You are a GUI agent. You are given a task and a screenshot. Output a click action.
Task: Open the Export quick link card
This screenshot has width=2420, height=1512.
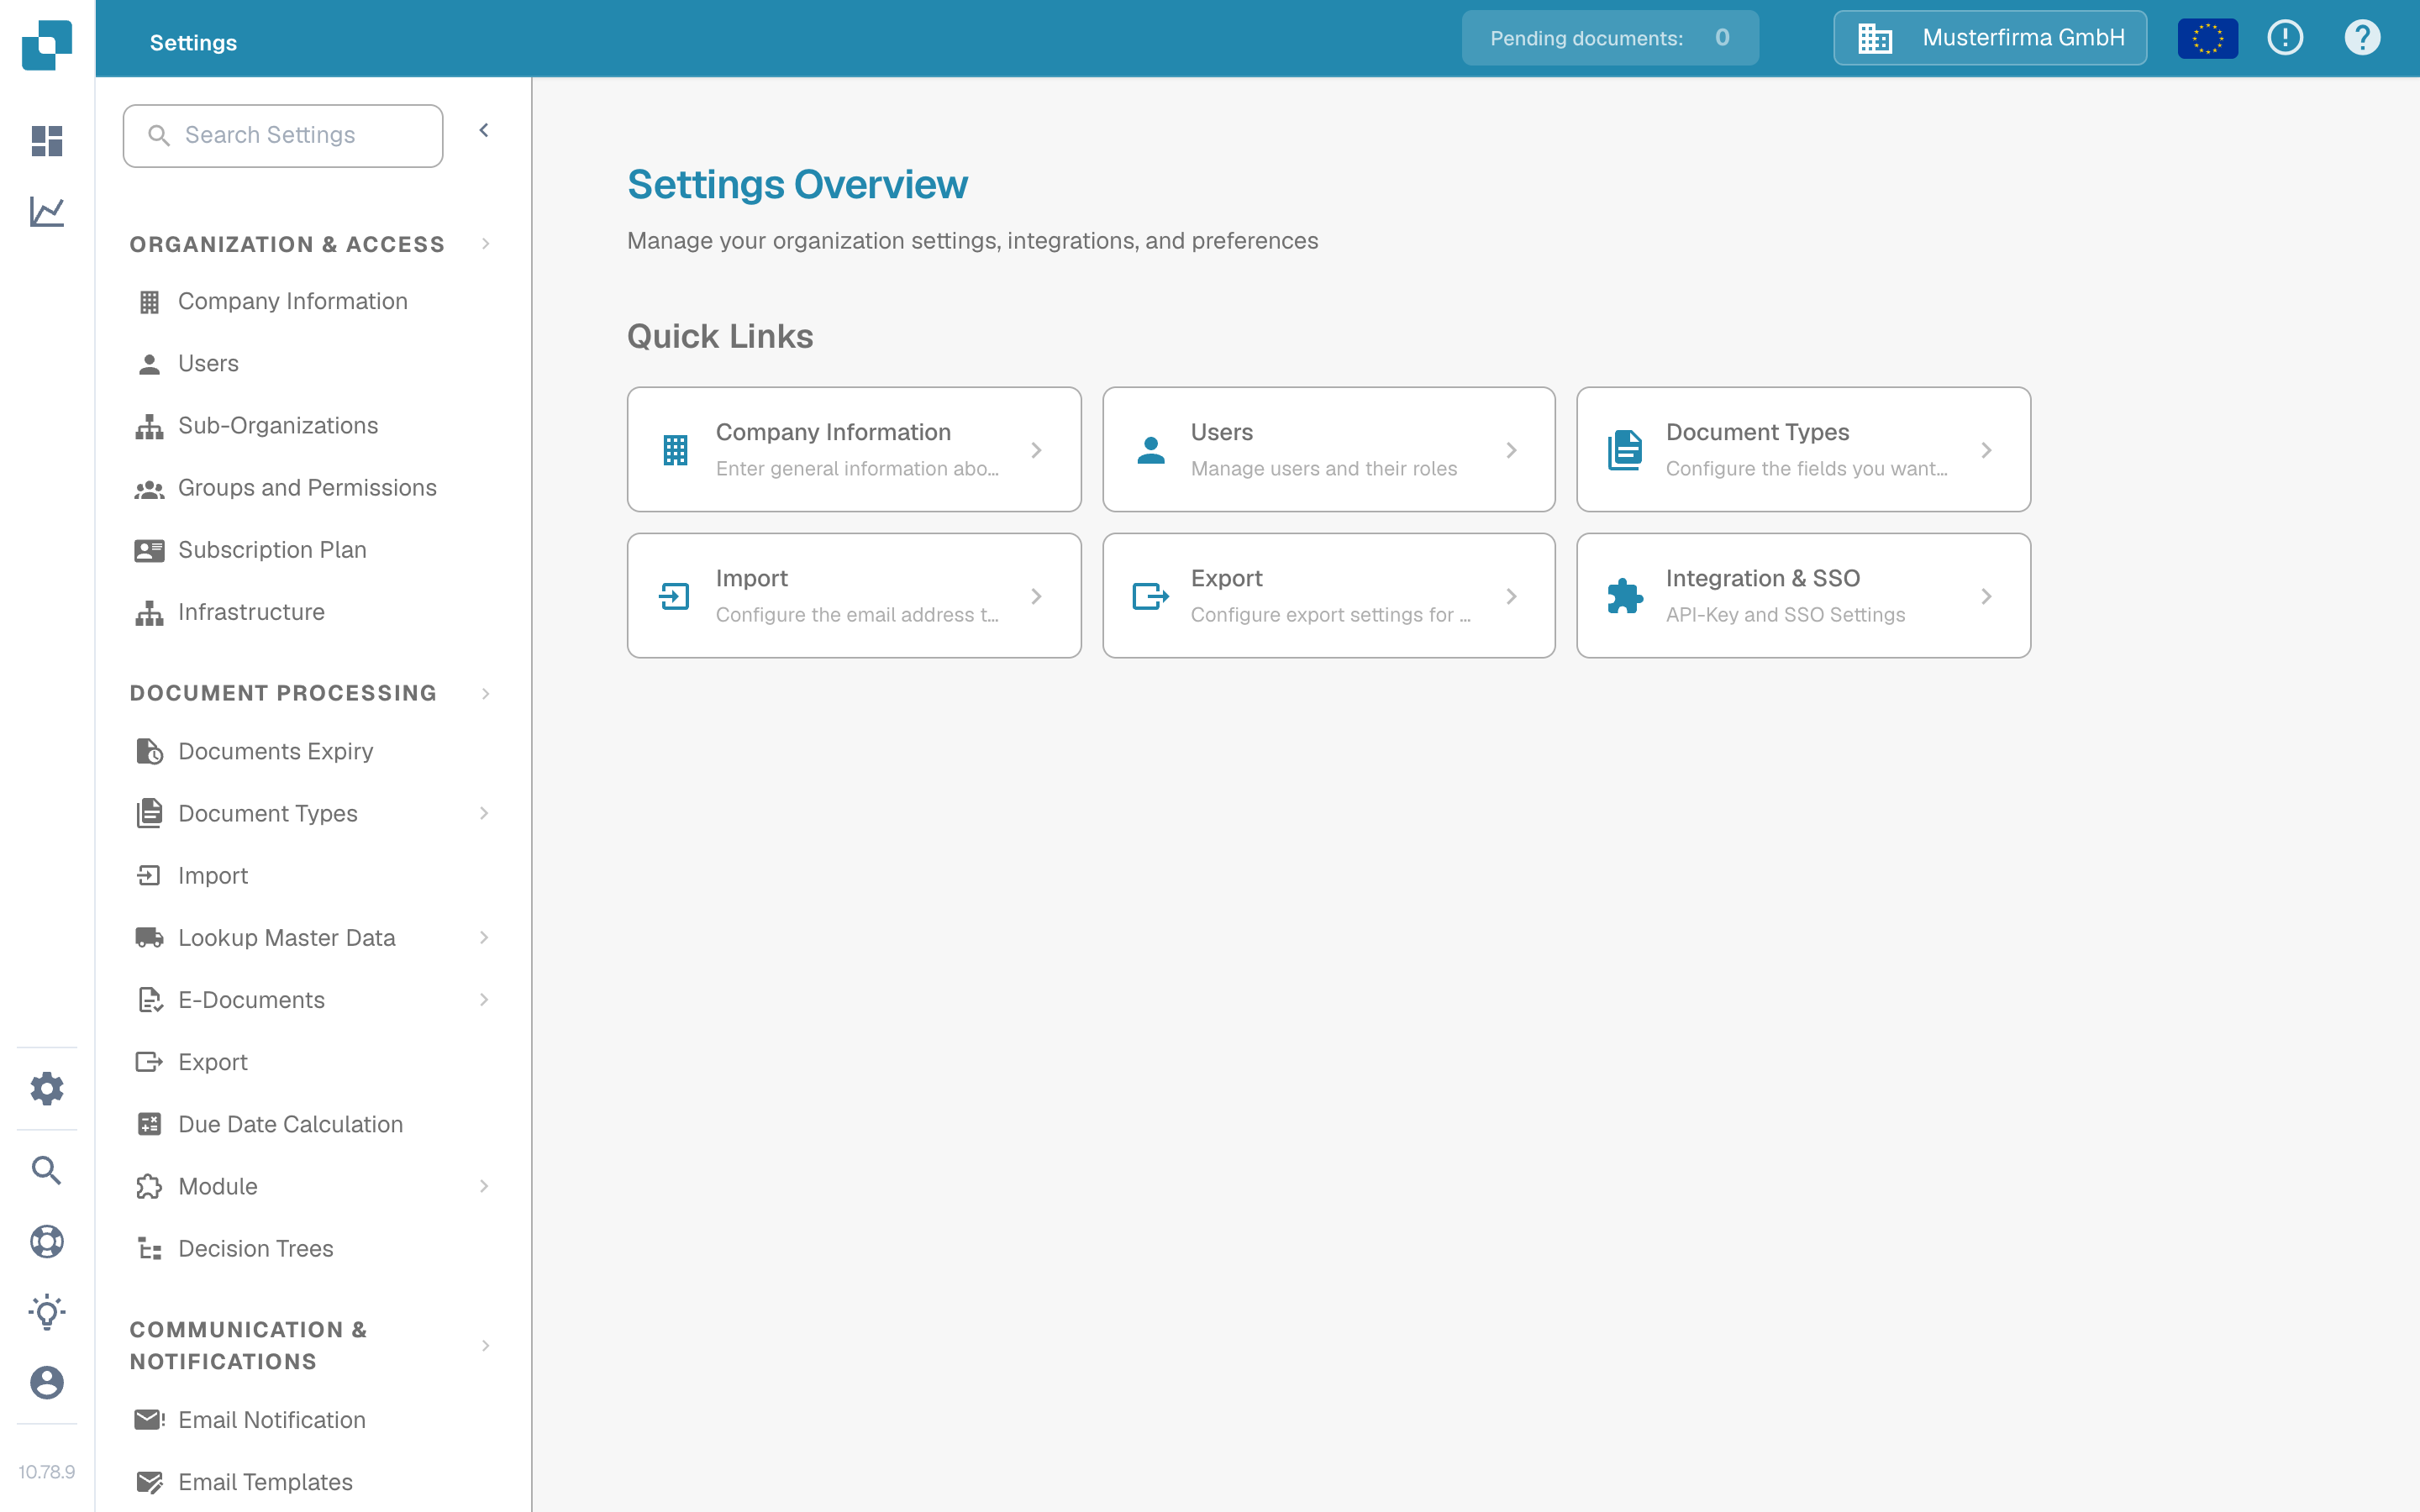click(x=1329, y=596)
